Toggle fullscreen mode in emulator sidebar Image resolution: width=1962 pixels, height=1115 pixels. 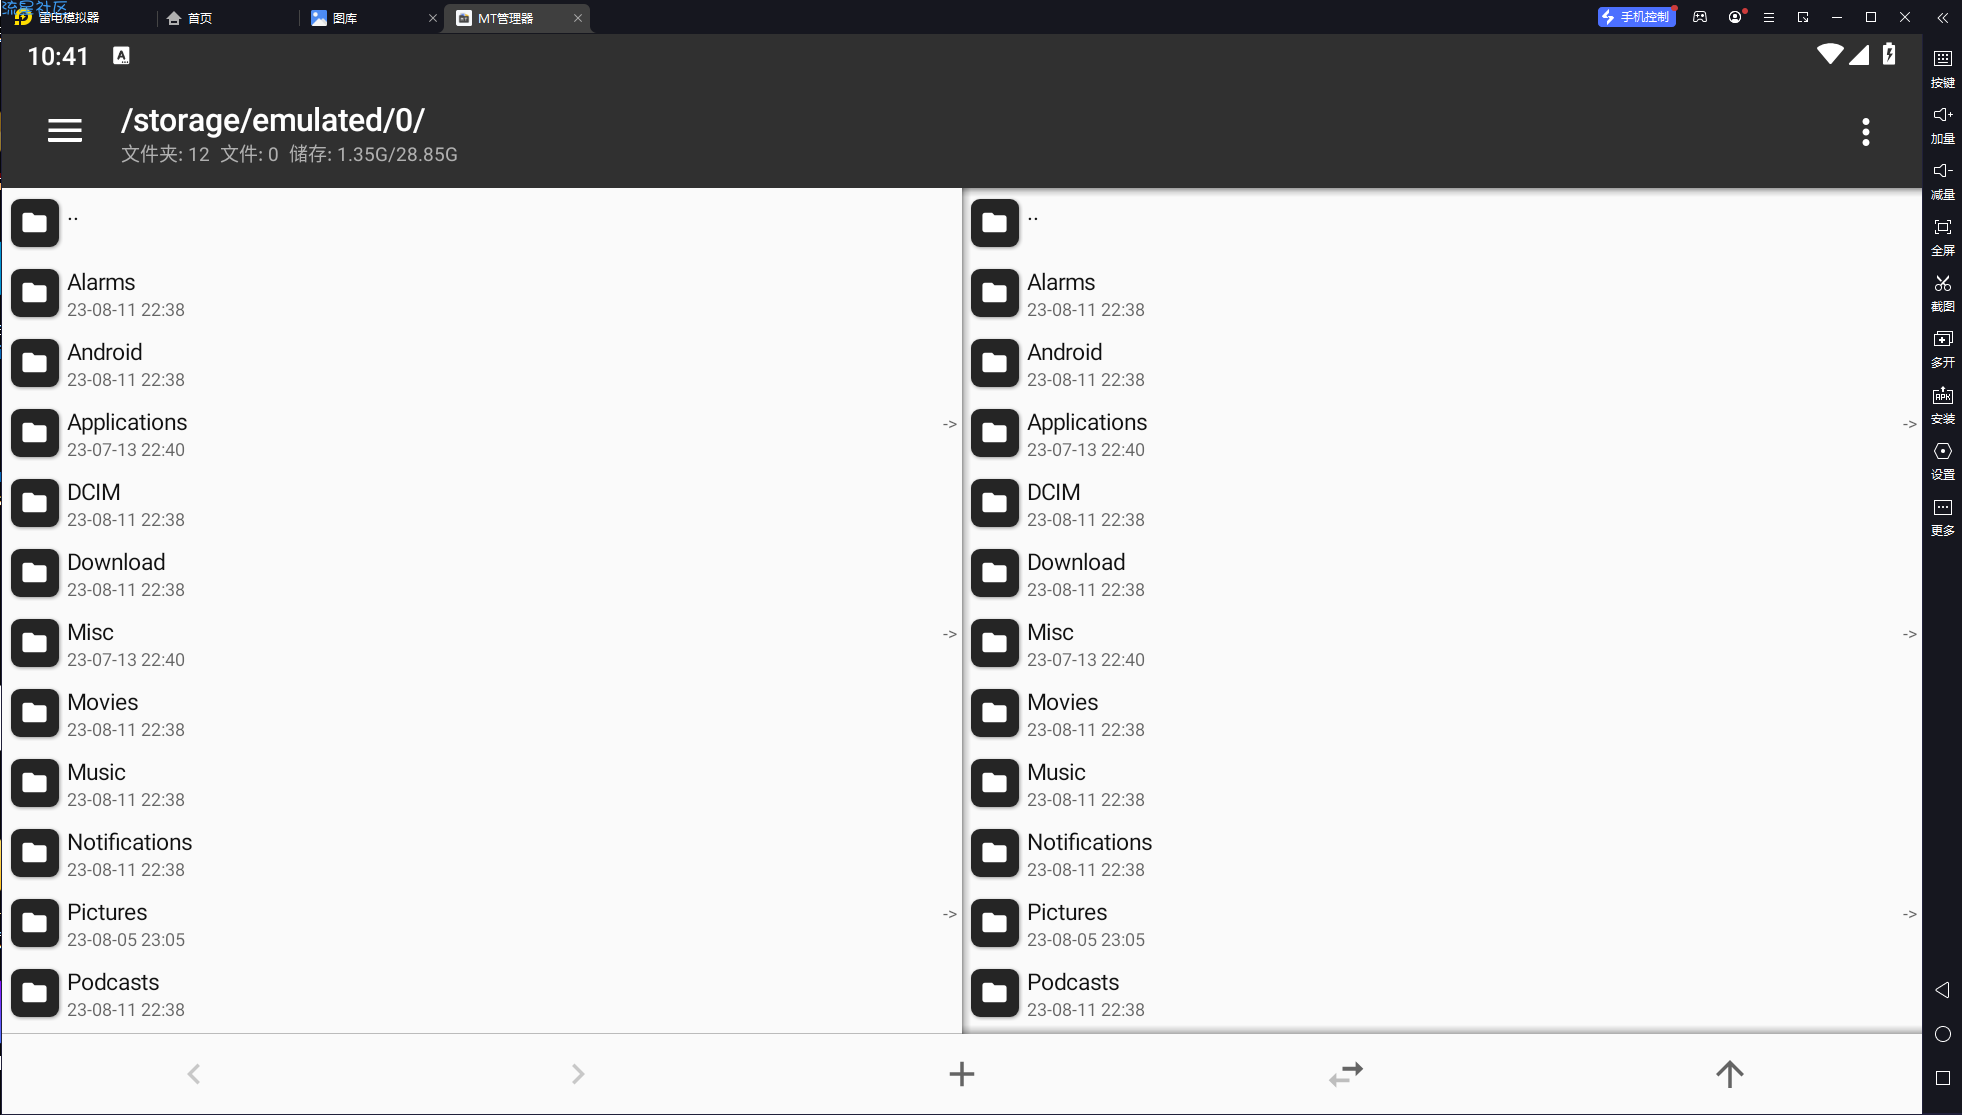click(1942, 236)
